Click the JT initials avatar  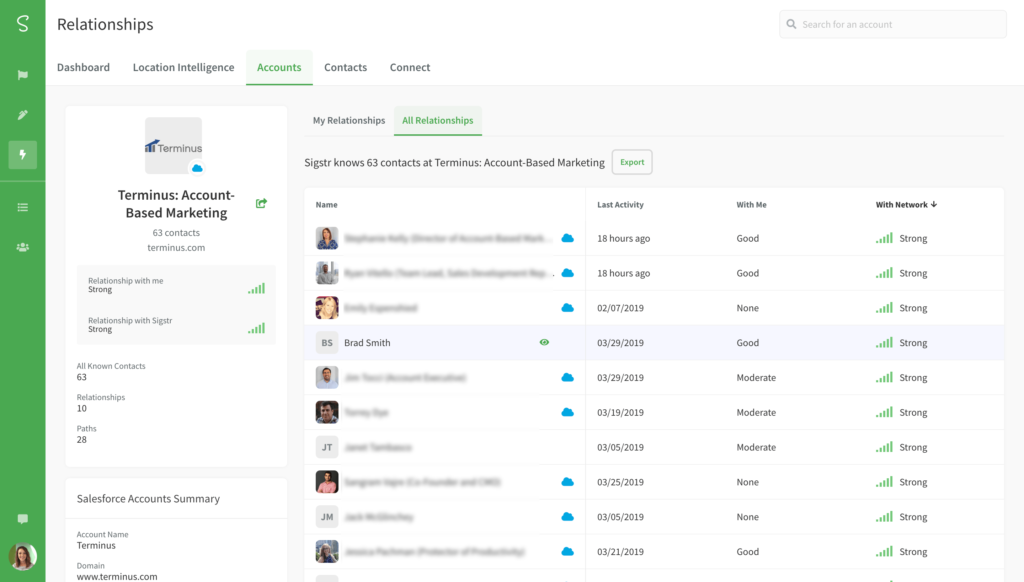tap(327, 447)
